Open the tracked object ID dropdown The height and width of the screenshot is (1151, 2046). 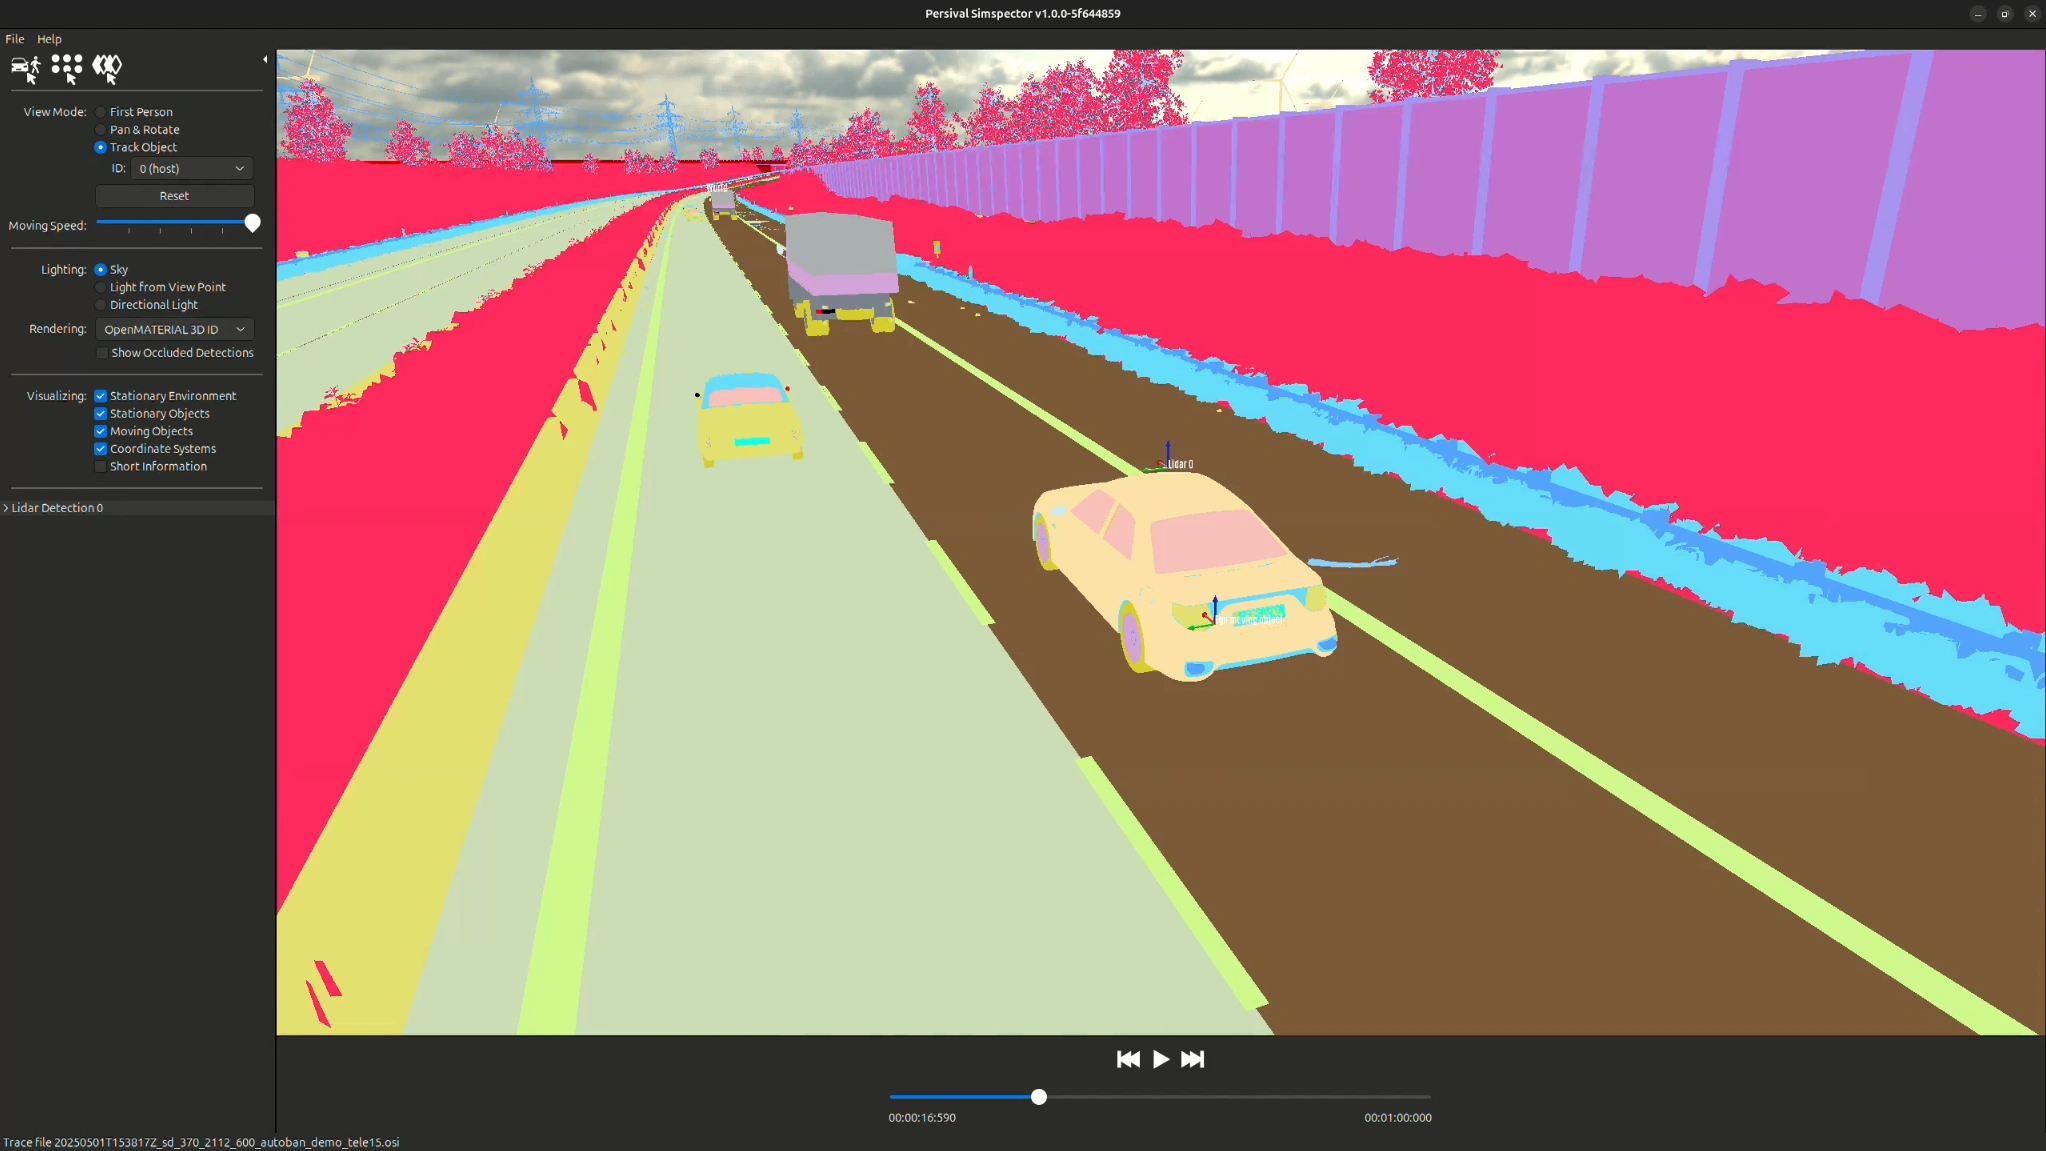191,169
